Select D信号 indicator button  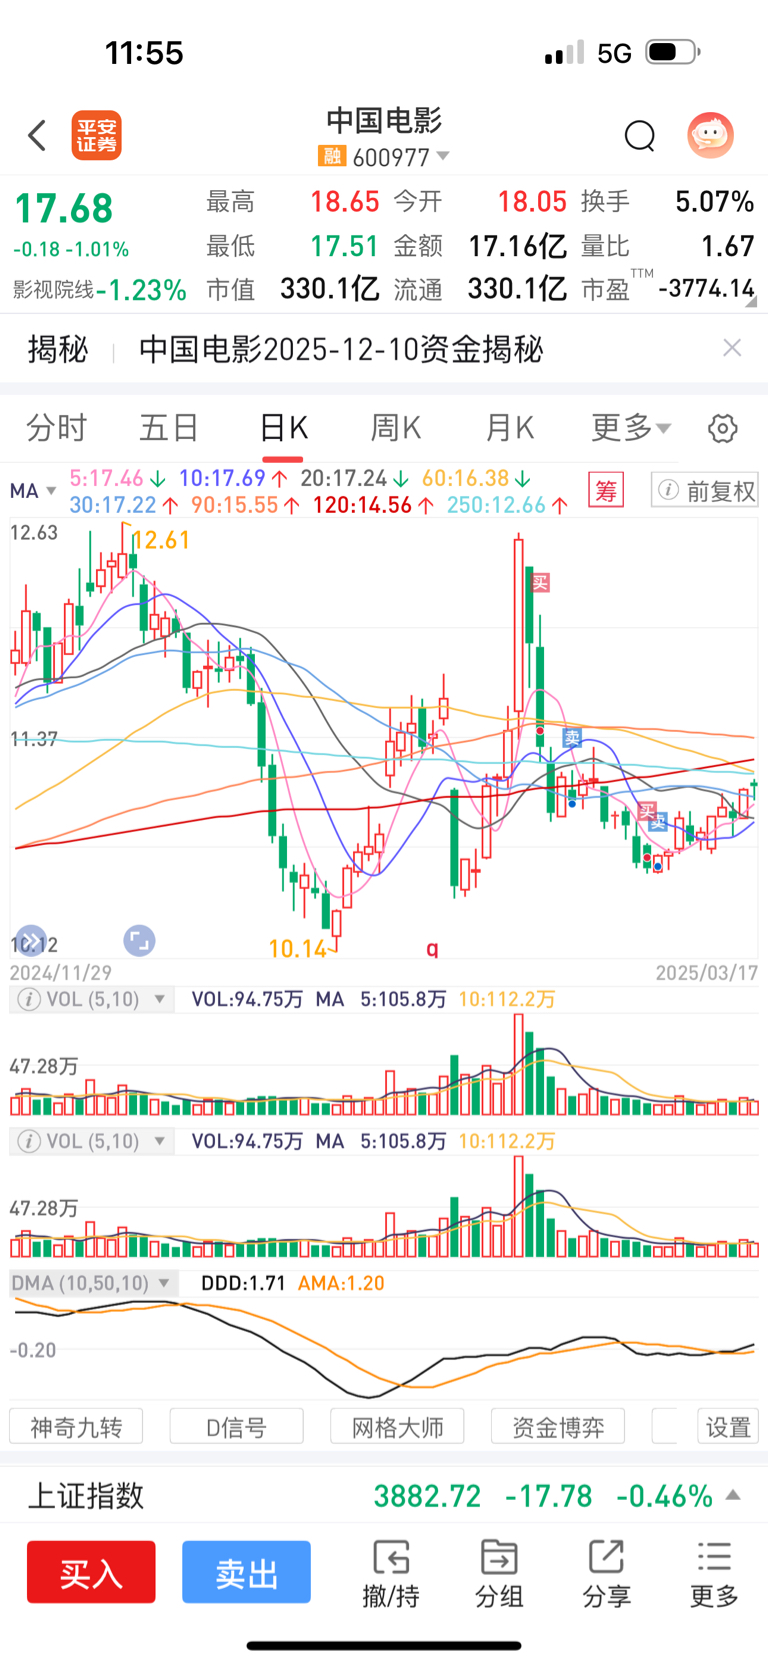click(x=237, y=1427)
